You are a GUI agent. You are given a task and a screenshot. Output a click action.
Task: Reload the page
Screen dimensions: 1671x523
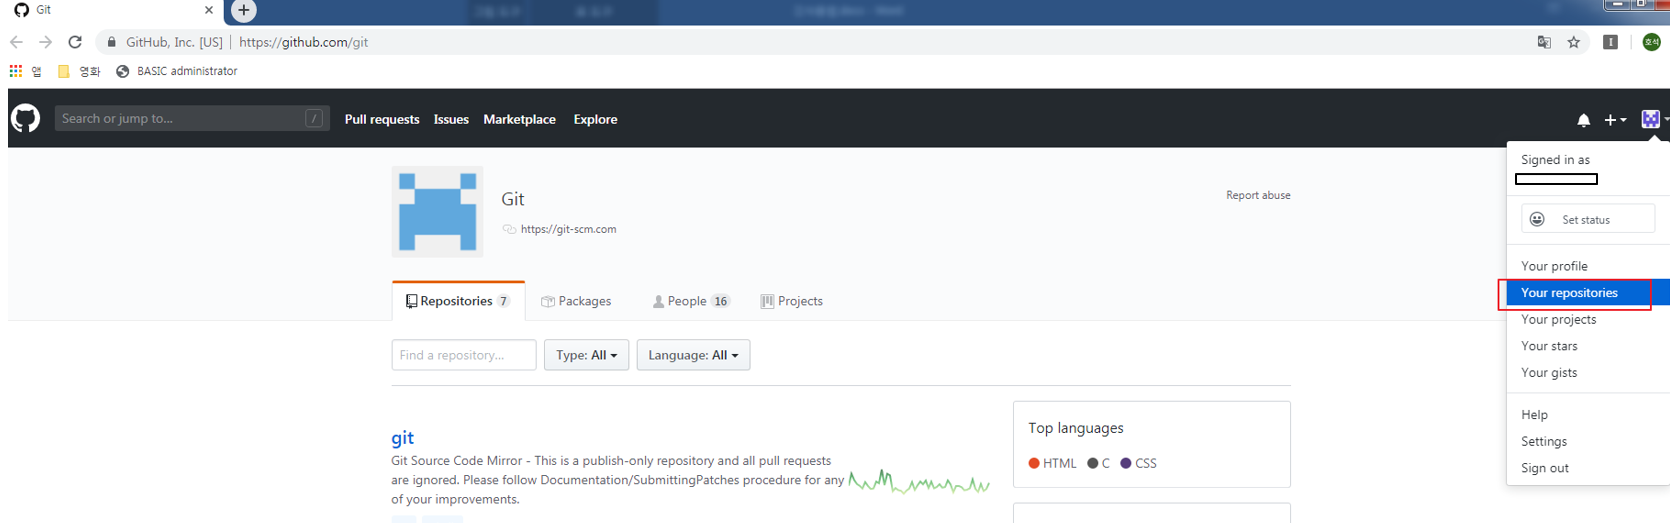pyautogui.click(x=75, y=42)
